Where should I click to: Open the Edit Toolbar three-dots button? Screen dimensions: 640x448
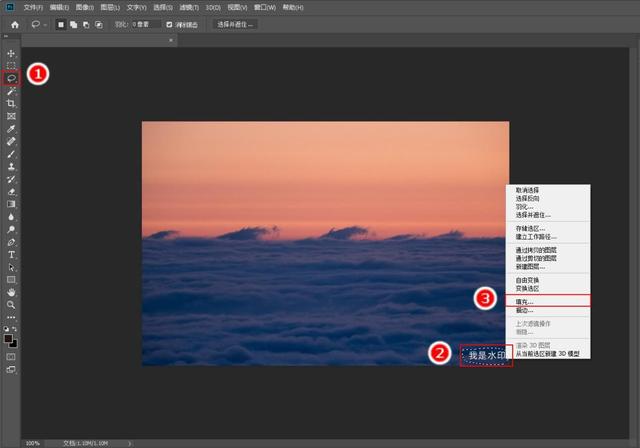tap(11, 317)
